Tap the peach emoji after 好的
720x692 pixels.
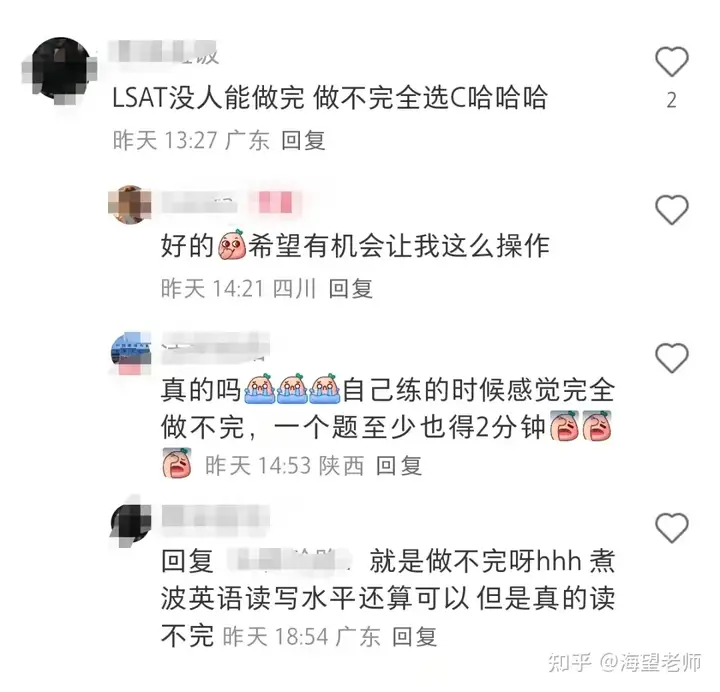(x=232, y=245)
